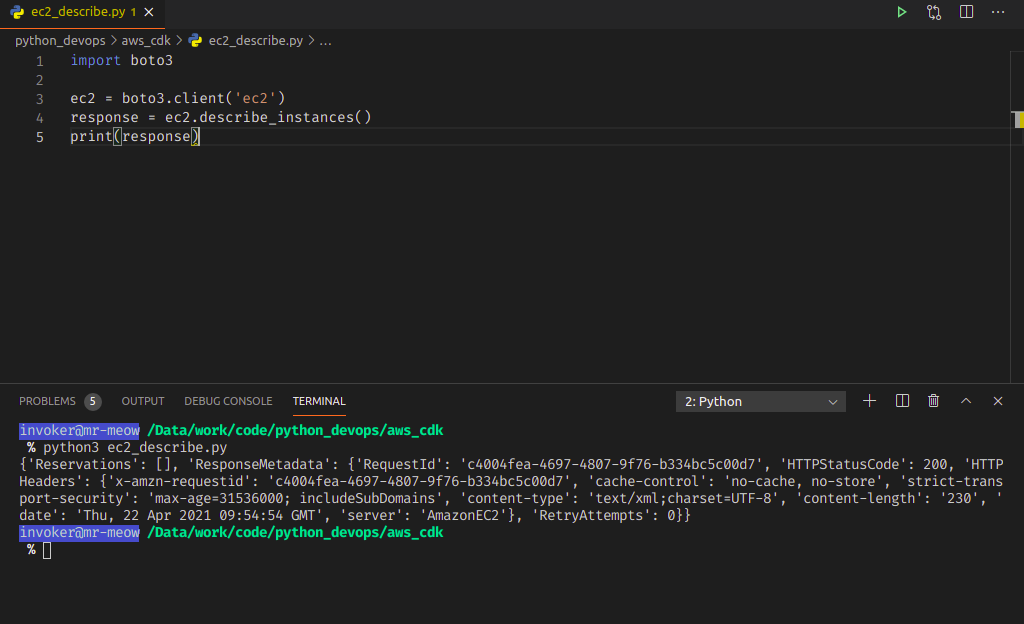Select the TERMINAL panel tab
Viewport: 1024px width, 624px height.
tap(319, 401)
